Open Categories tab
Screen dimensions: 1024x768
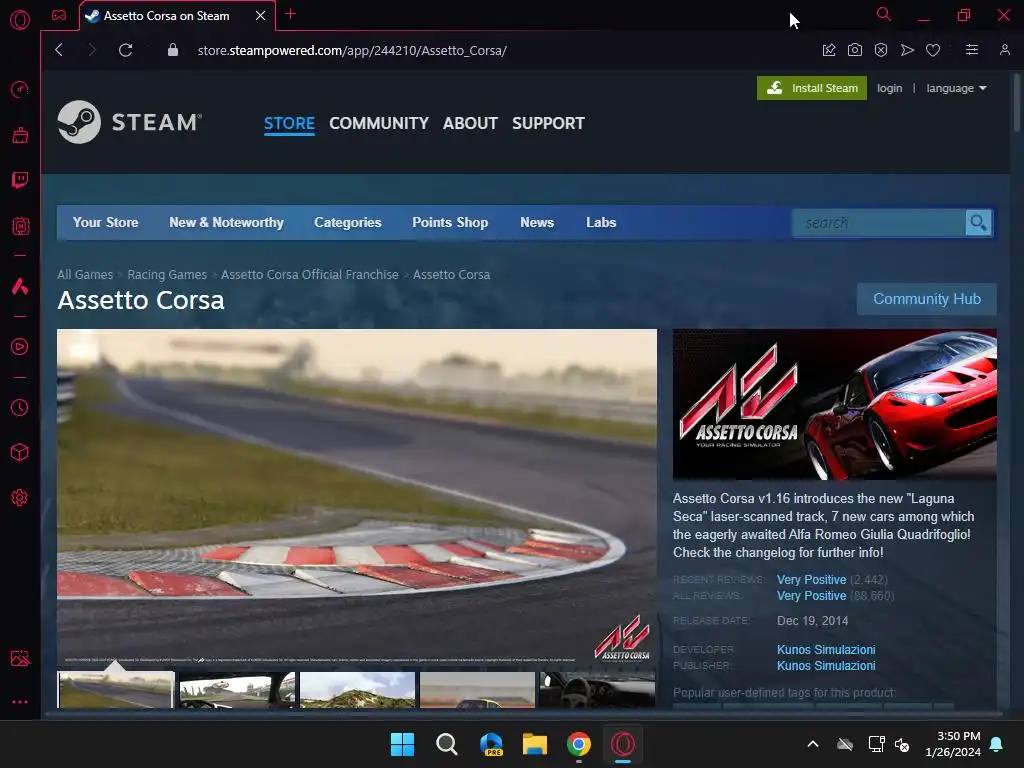(347, 223)
